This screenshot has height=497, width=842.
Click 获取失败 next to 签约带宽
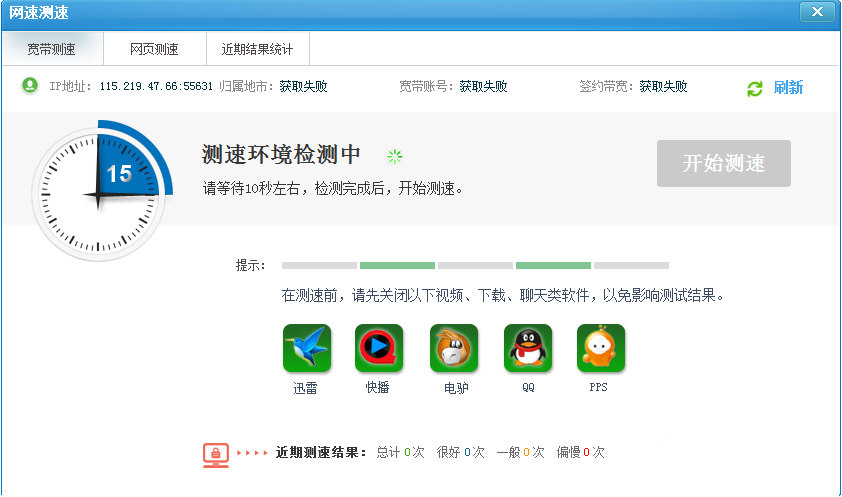[663, 86]
